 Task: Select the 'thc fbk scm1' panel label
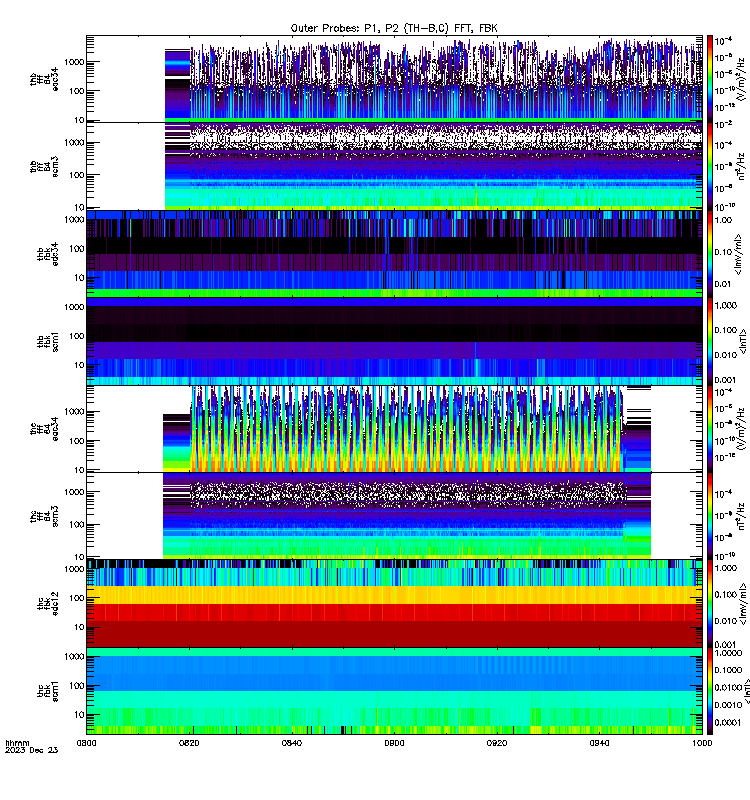(x=48, y=691)
